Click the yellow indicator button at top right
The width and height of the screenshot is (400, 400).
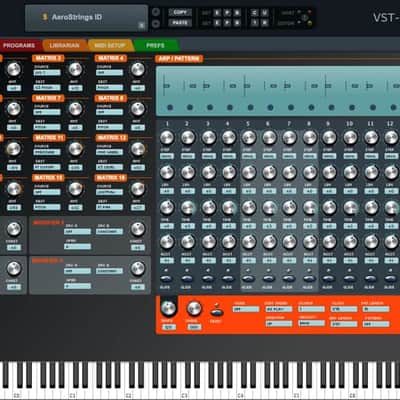pyautogui.click(x=310, y=23)
